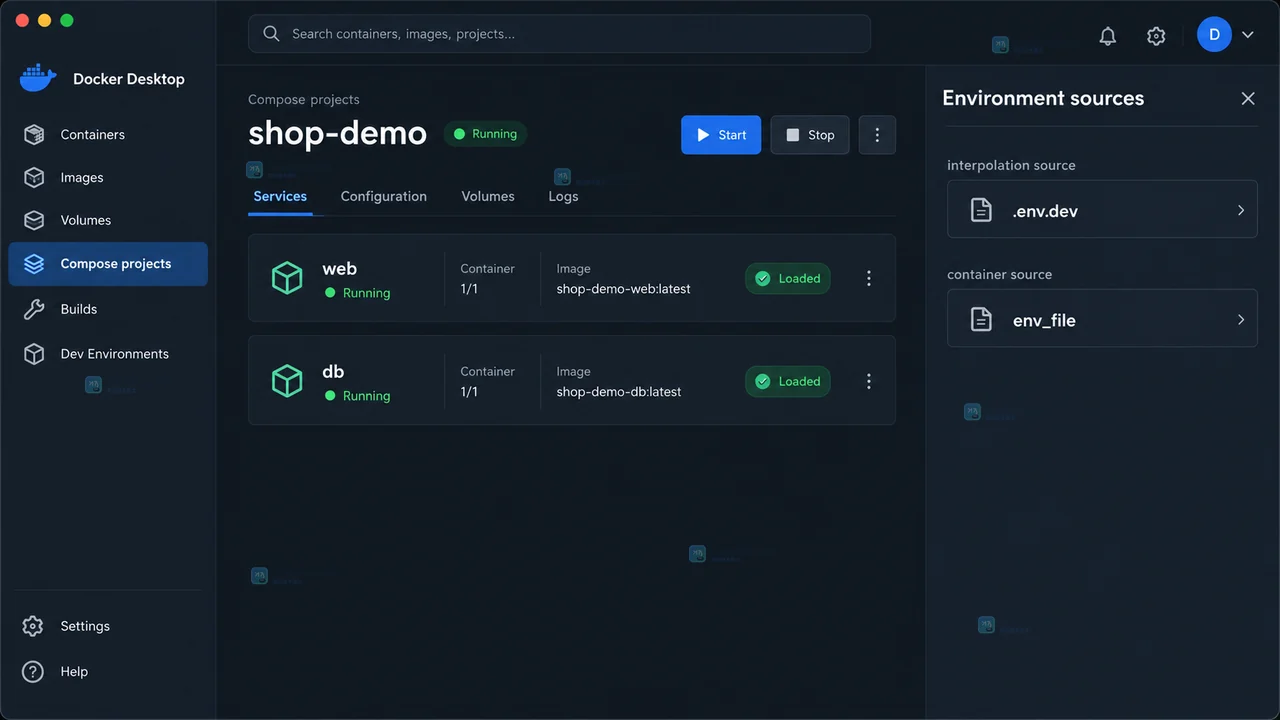This screenshot has height=720, width=1280.
Task: Click the project Running status badge
Action: pos(485,134)
